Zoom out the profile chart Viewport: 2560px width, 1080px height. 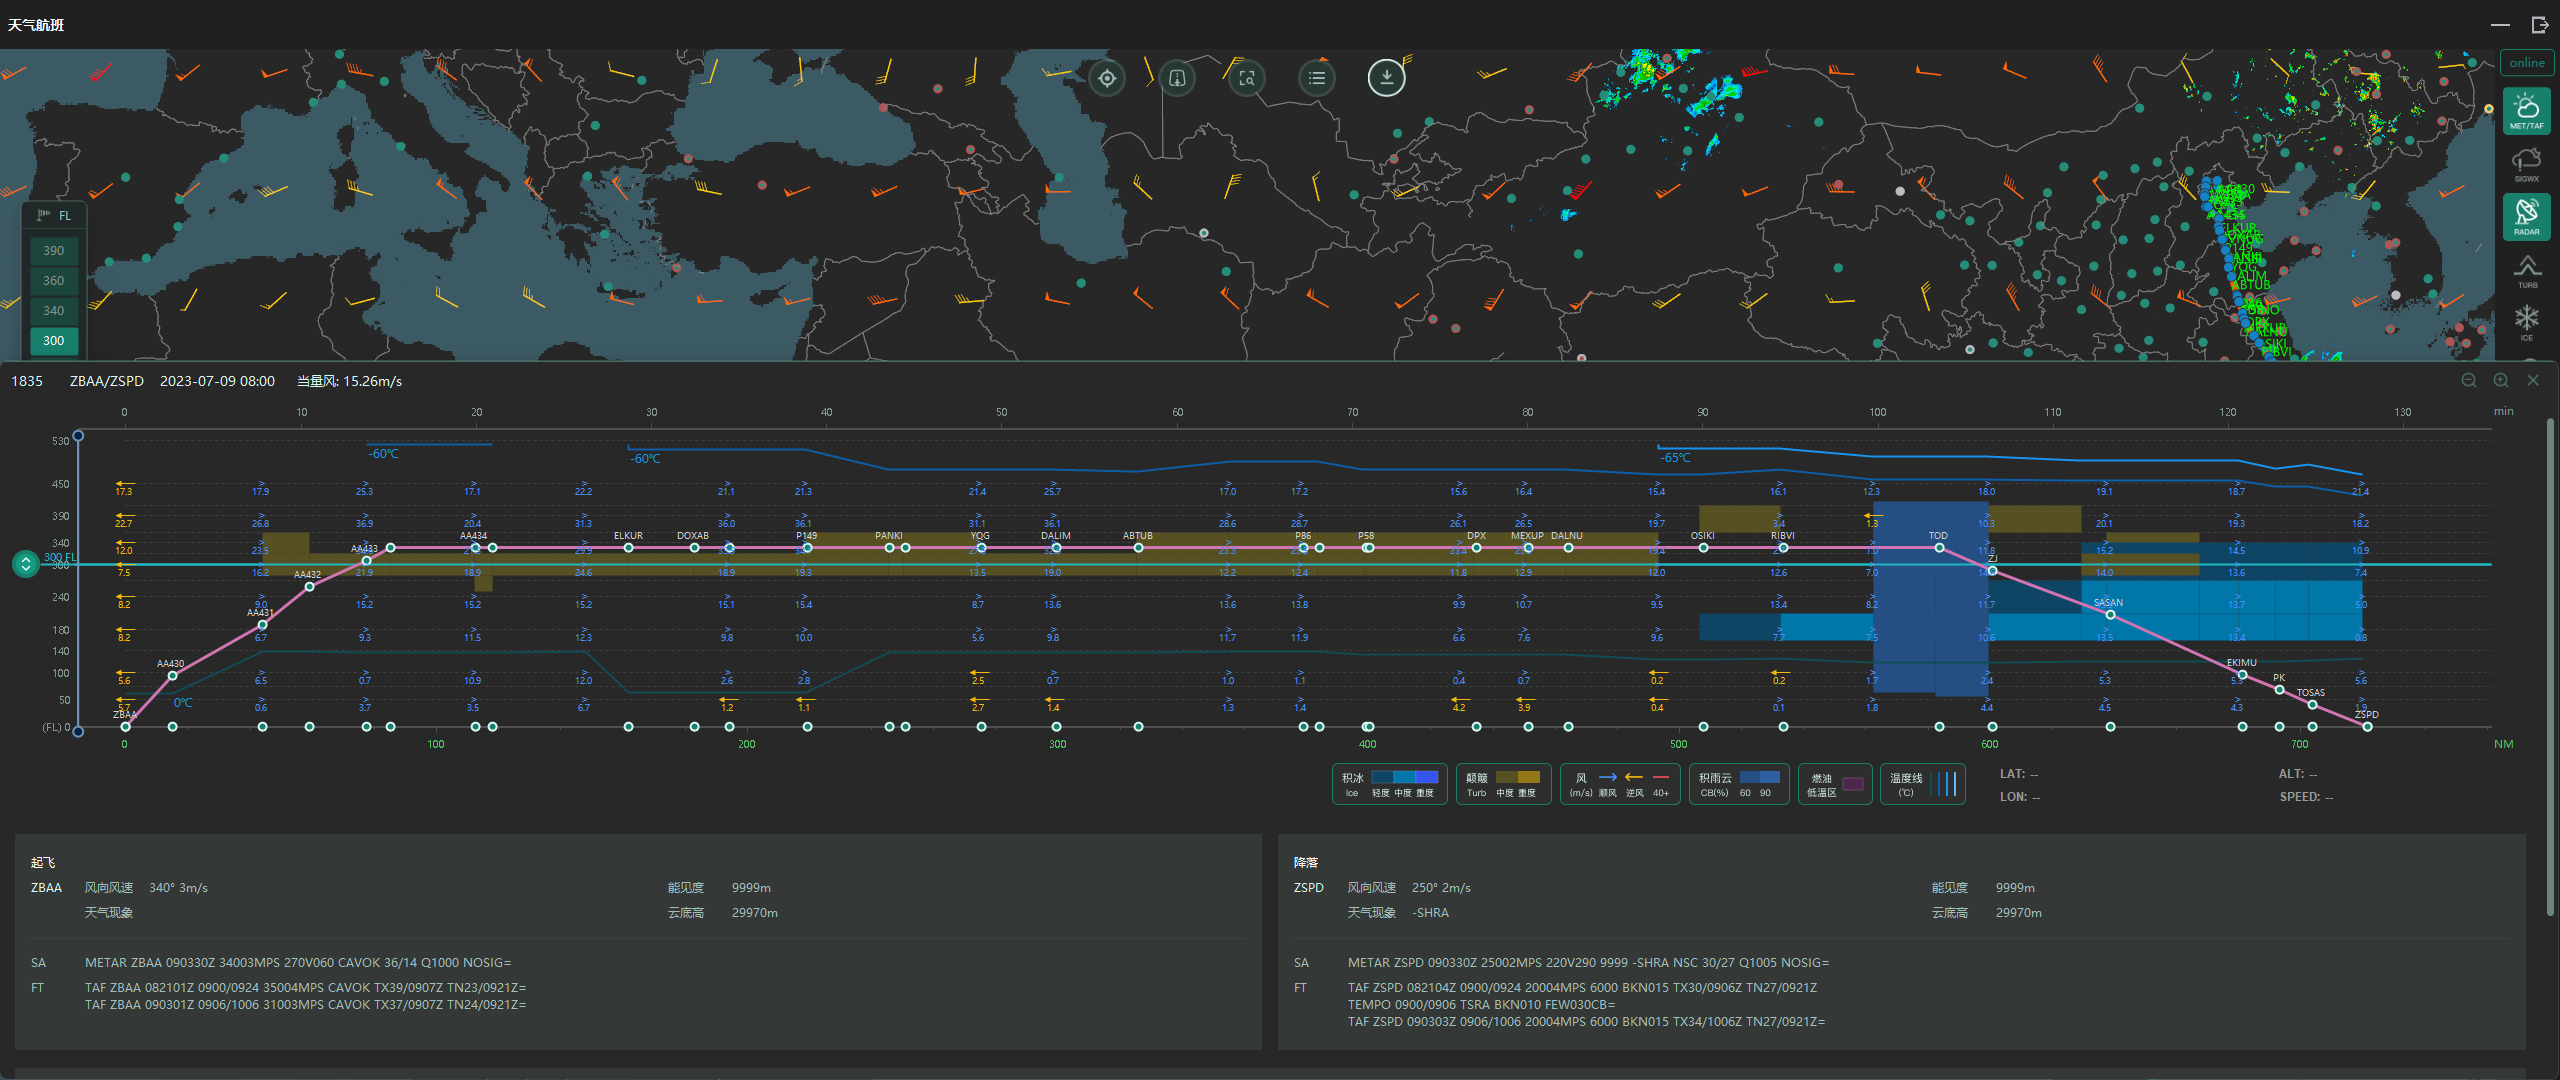[2469, 380]
